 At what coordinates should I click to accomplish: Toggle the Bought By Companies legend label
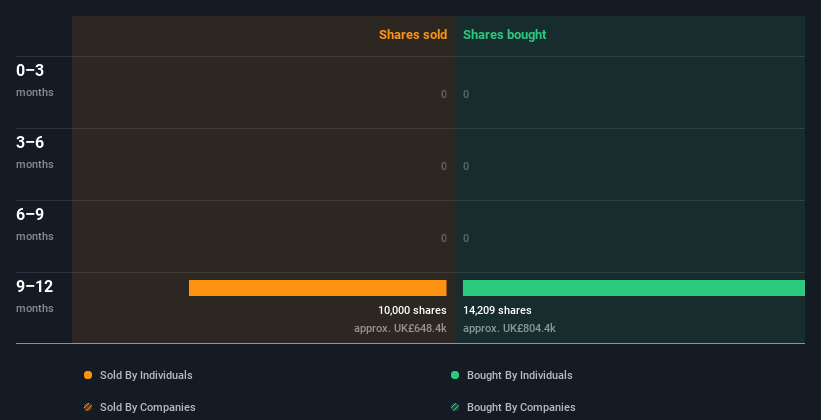click(x=521, y=407)
